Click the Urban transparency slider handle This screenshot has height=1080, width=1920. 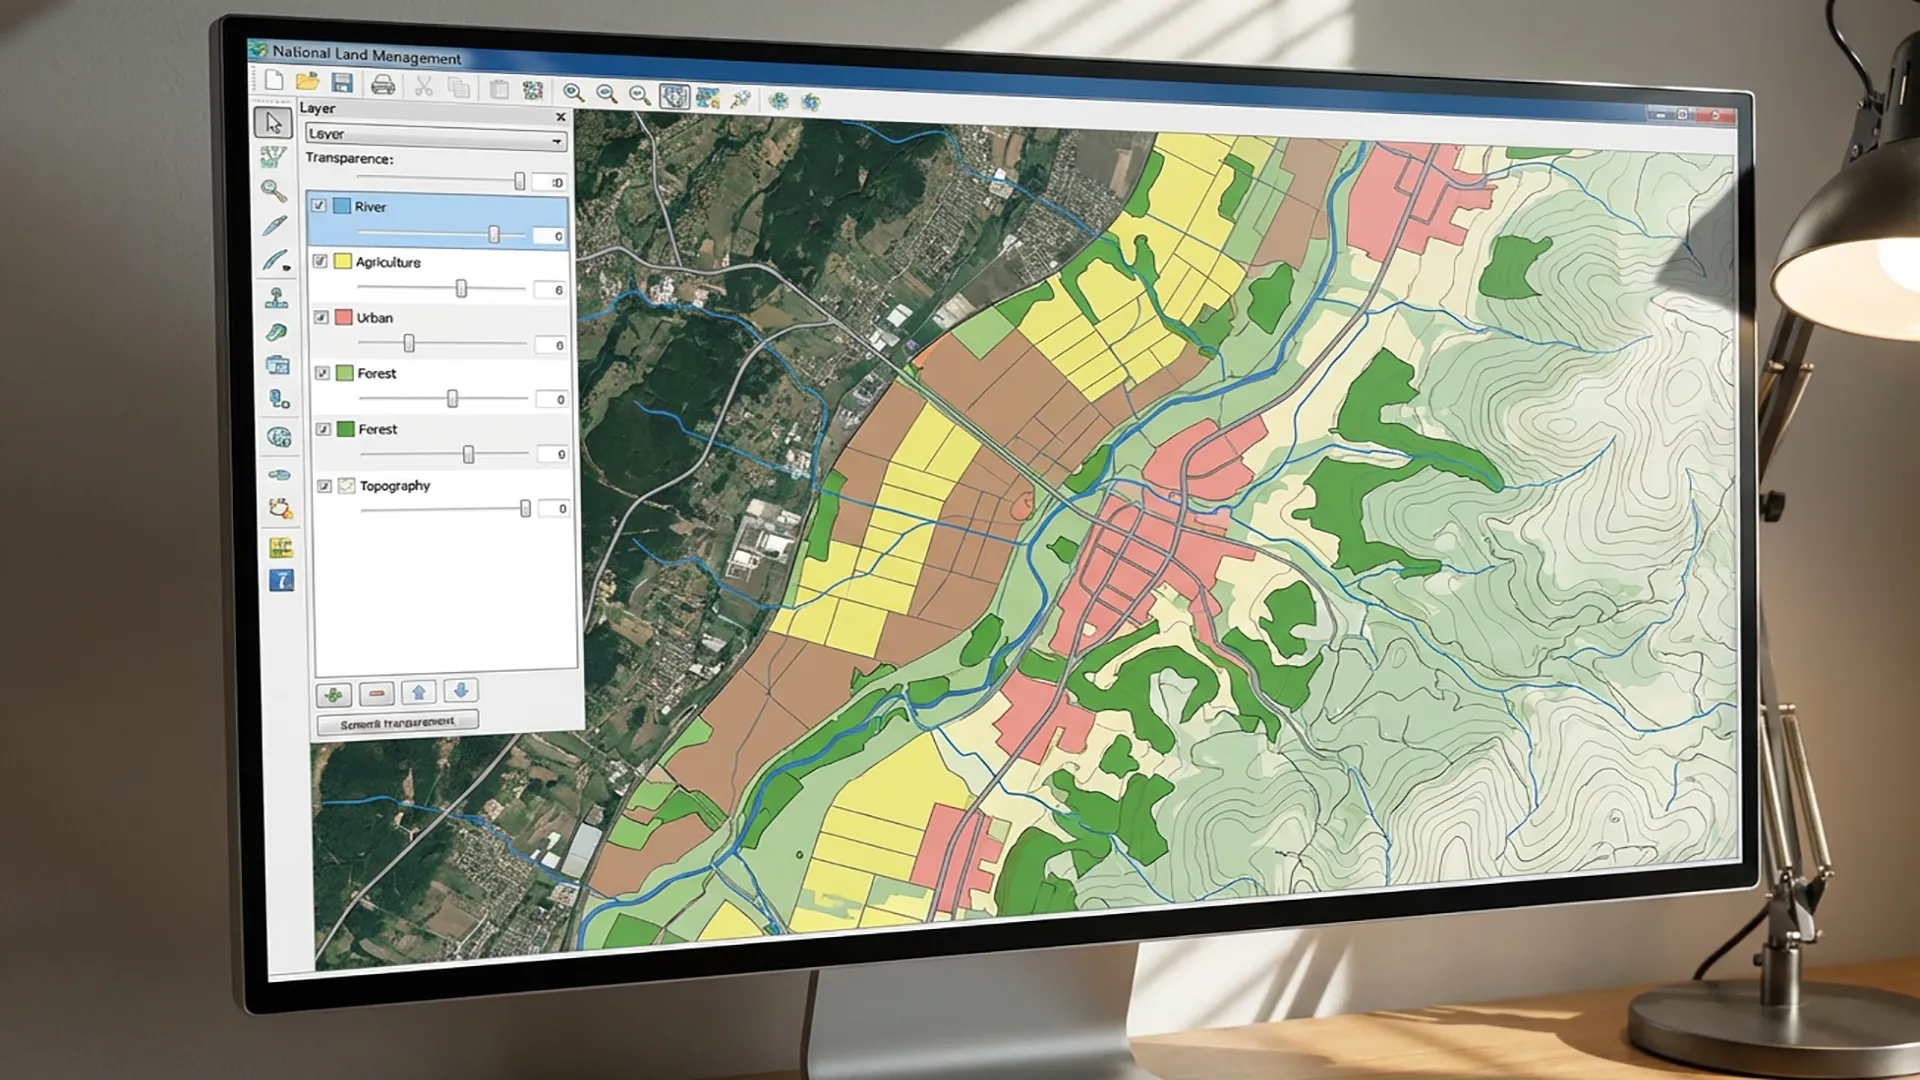click(409, 344)
